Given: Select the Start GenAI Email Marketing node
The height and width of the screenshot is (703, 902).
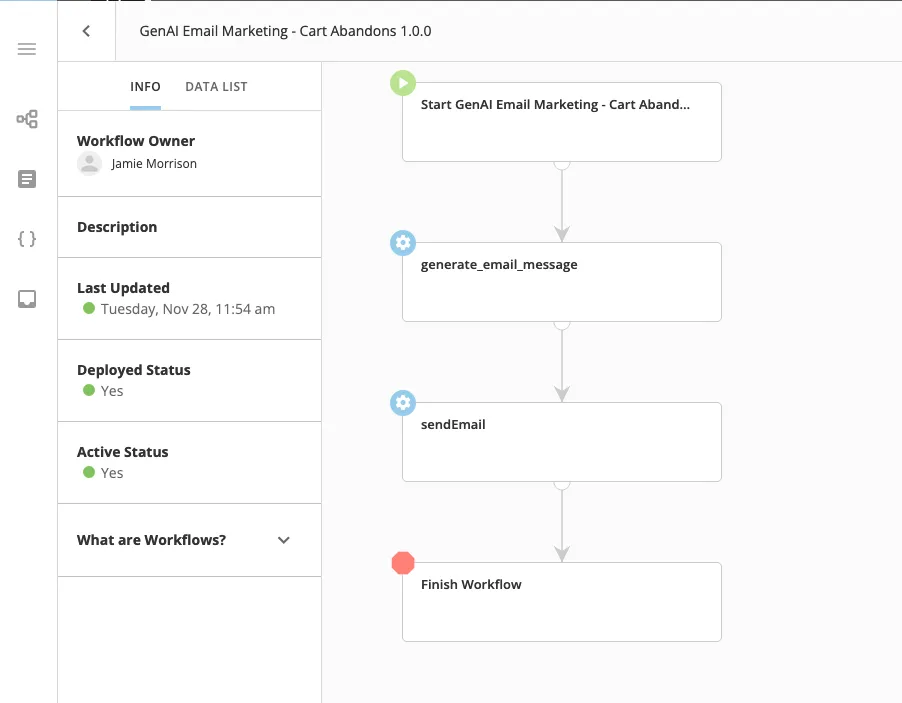Looking at the screenshot, I should (x=561, y=122).
